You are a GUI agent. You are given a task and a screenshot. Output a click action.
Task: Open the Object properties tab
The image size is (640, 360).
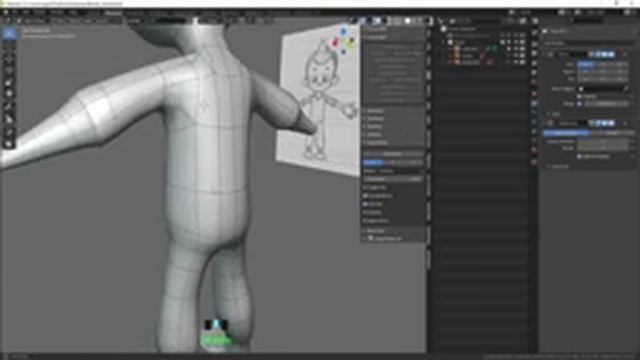534,93
